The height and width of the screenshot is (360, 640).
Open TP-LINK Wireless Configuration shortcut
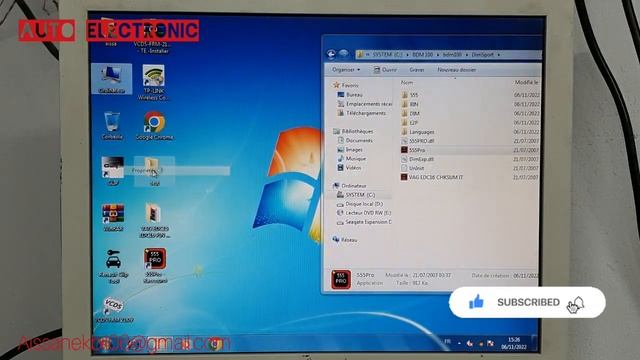[153, 82]
